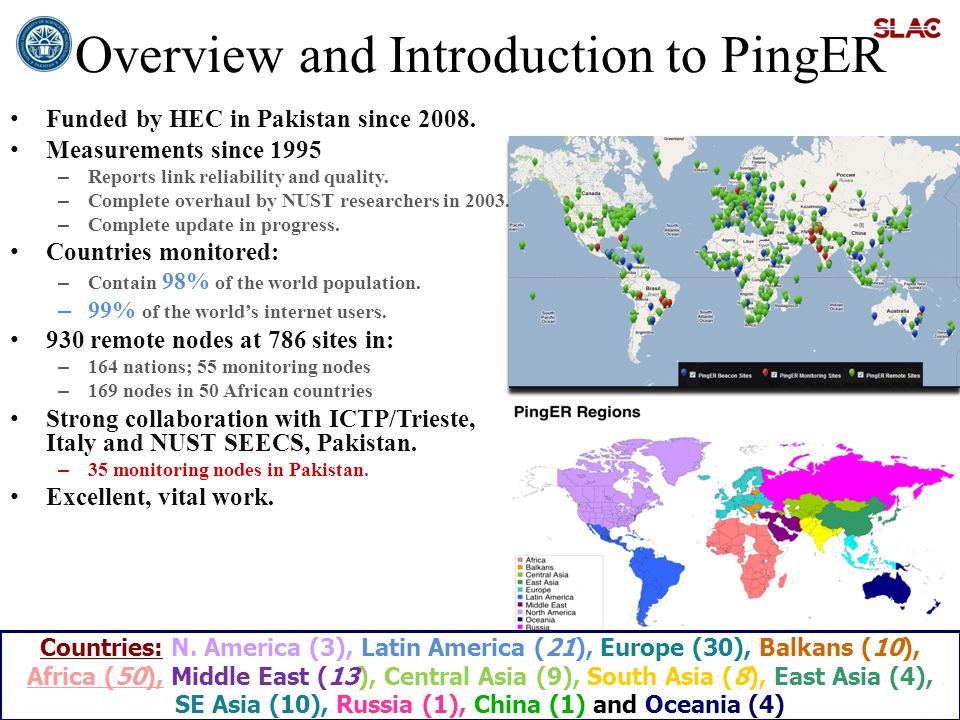Toggle the PingER Monitoring Sites checkbox

tap(774, 375)
